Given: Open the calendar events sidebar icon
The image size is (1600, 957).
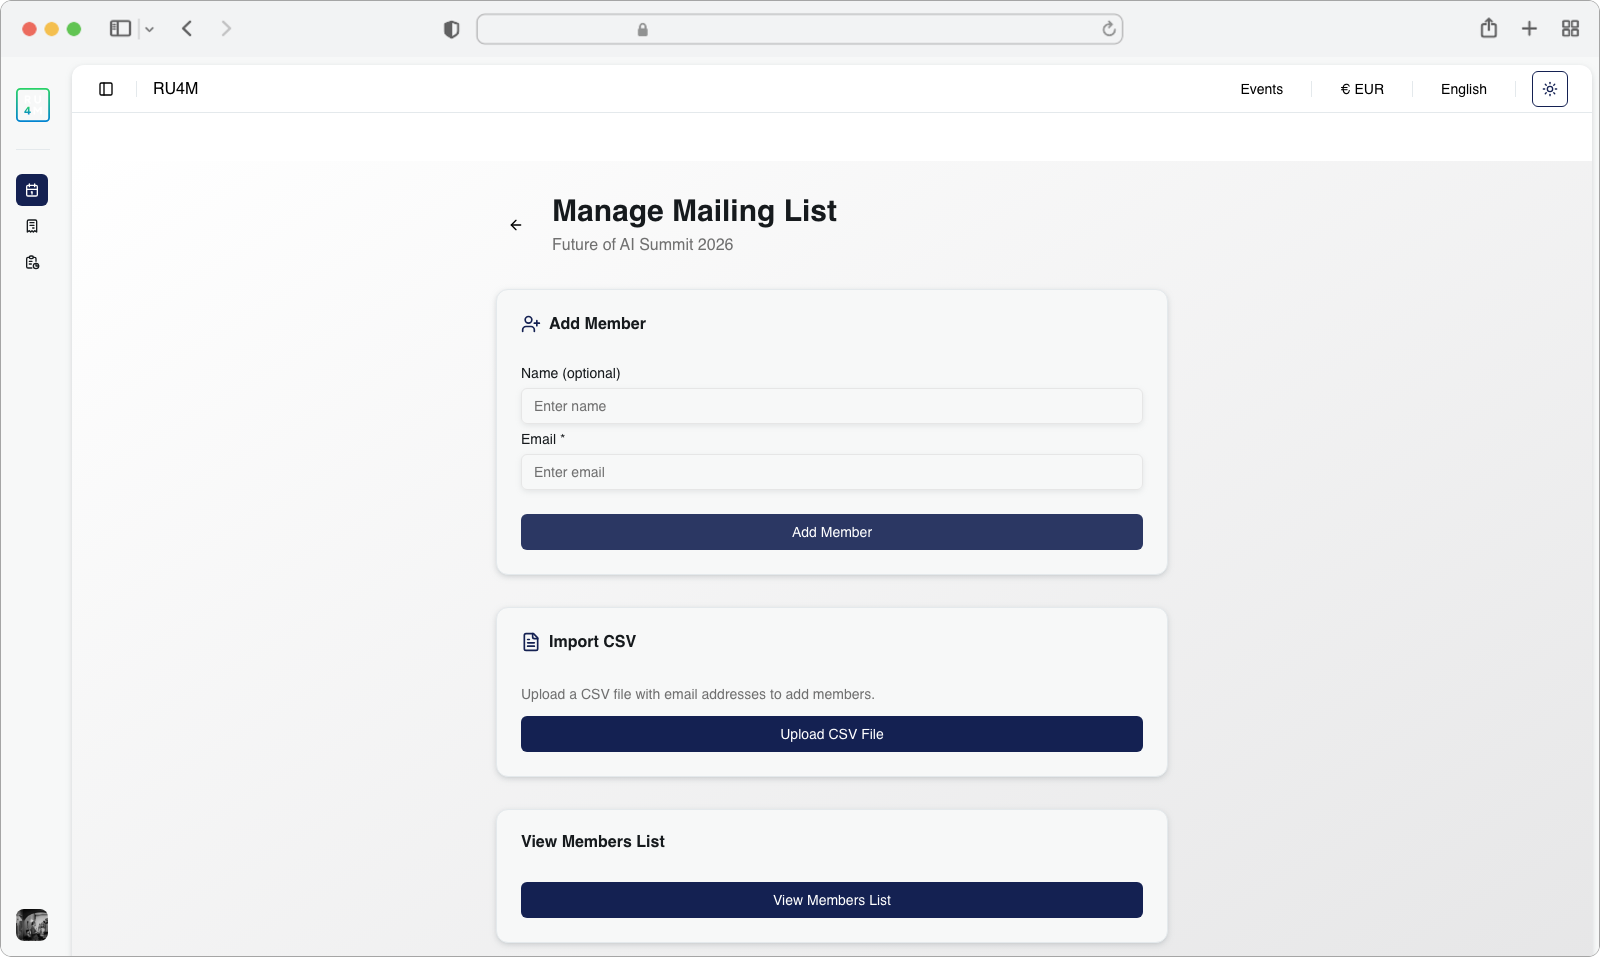Looking at the screenshot, I should coord(32,190).
